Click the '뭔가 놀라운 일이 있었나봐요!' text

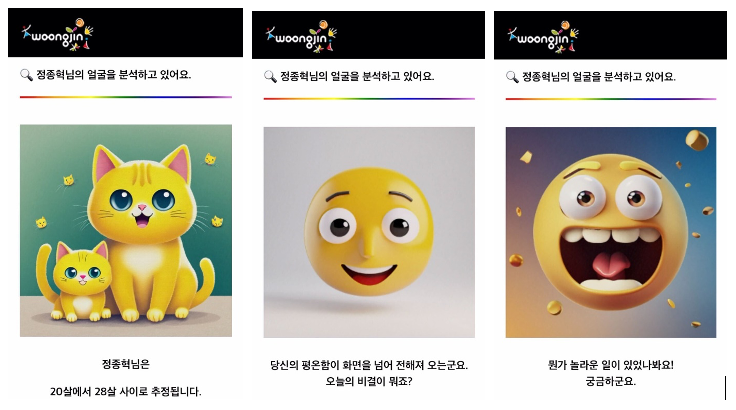coord(611,365)
